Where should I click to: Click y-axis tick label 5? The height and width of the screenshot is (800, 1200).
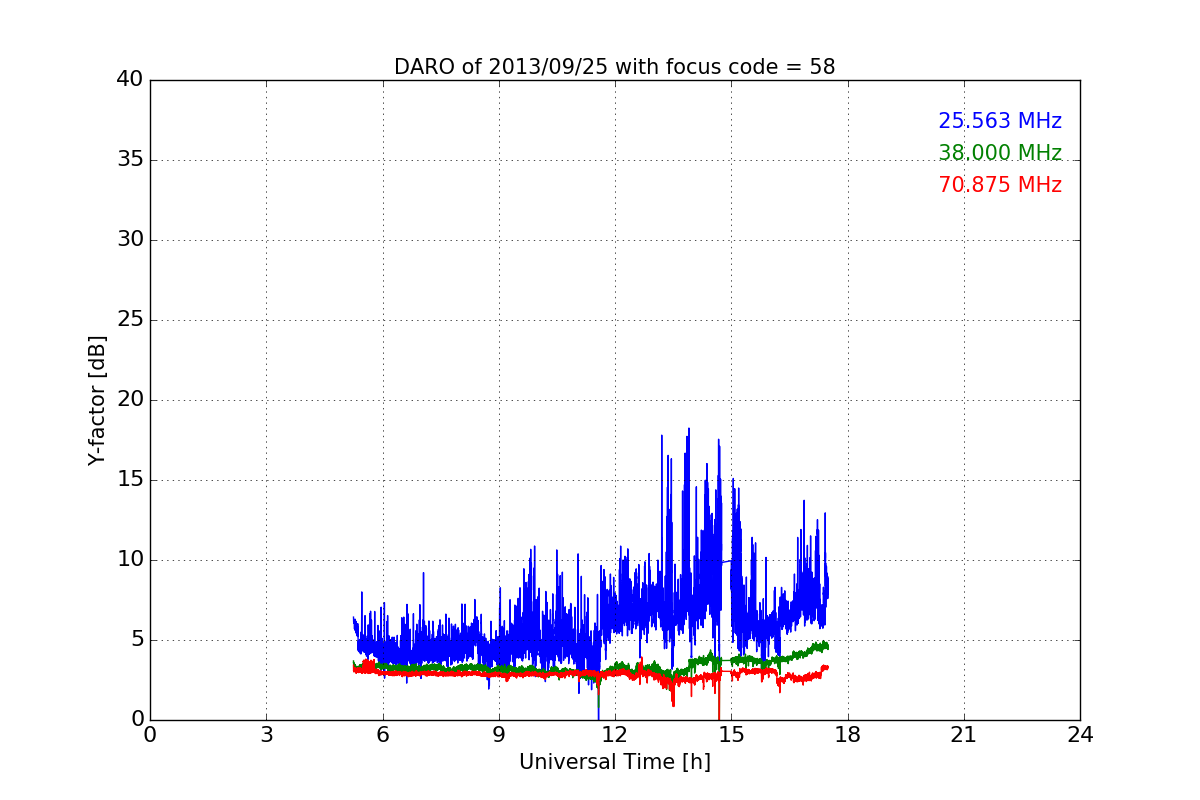tap(137, 640)
